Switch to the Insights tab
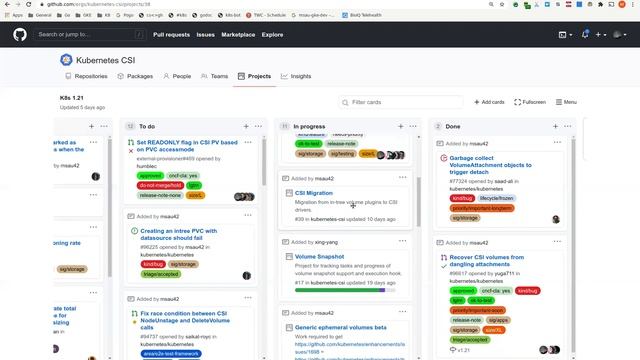The width and height of the screenshot is (640, 360). point(296,76)
